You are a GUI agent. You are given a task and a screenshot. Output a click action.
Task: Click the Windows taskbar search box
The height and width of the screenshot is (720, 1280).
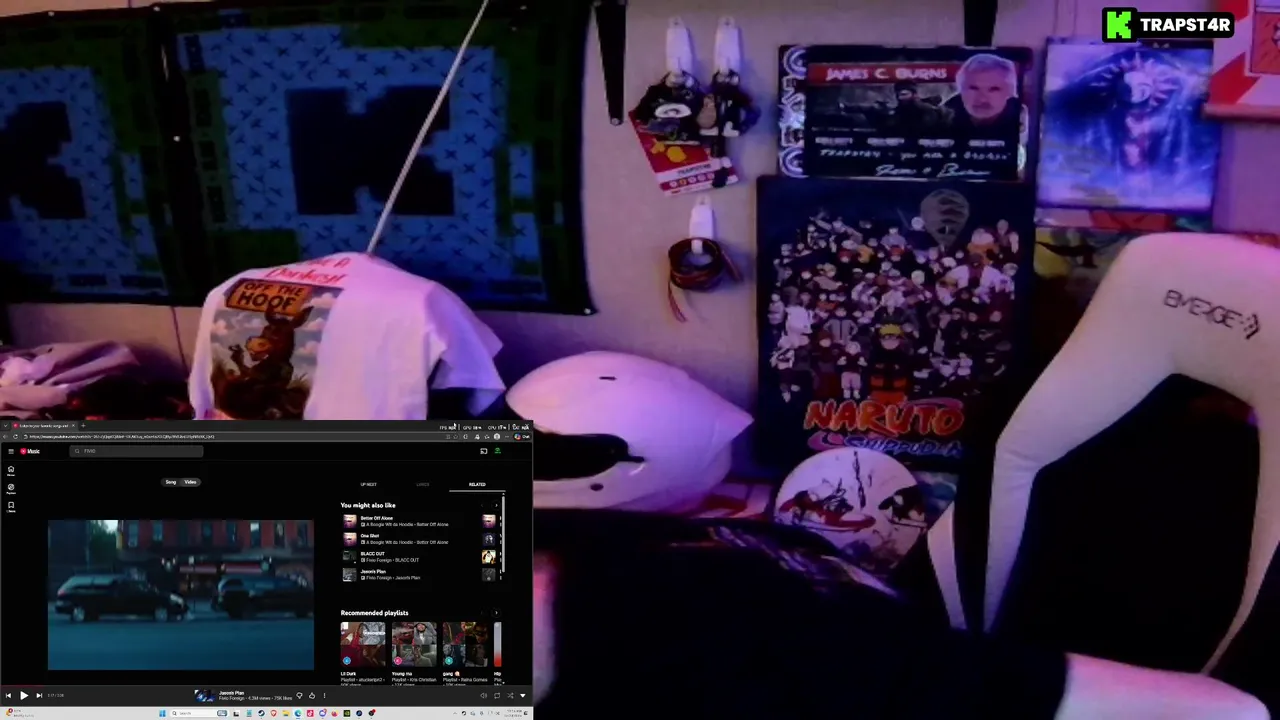coord(199,713)
